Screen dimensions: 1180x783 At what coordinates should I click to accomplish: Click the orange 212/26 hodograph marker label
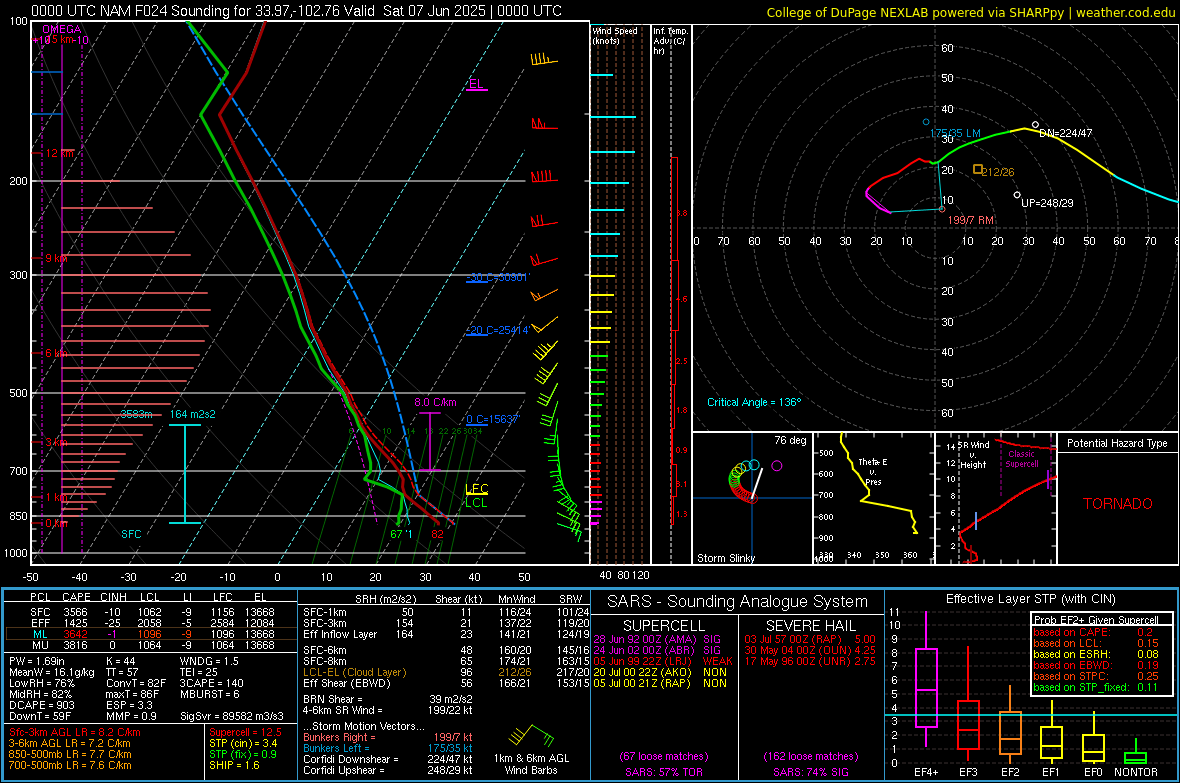[997, 172]
